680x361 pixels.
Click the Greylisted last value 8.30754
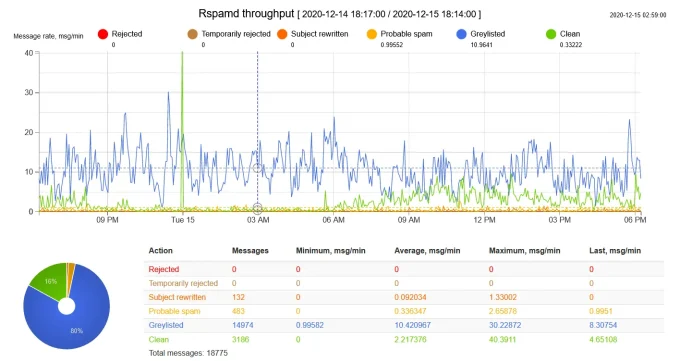(x=603, y=325)
